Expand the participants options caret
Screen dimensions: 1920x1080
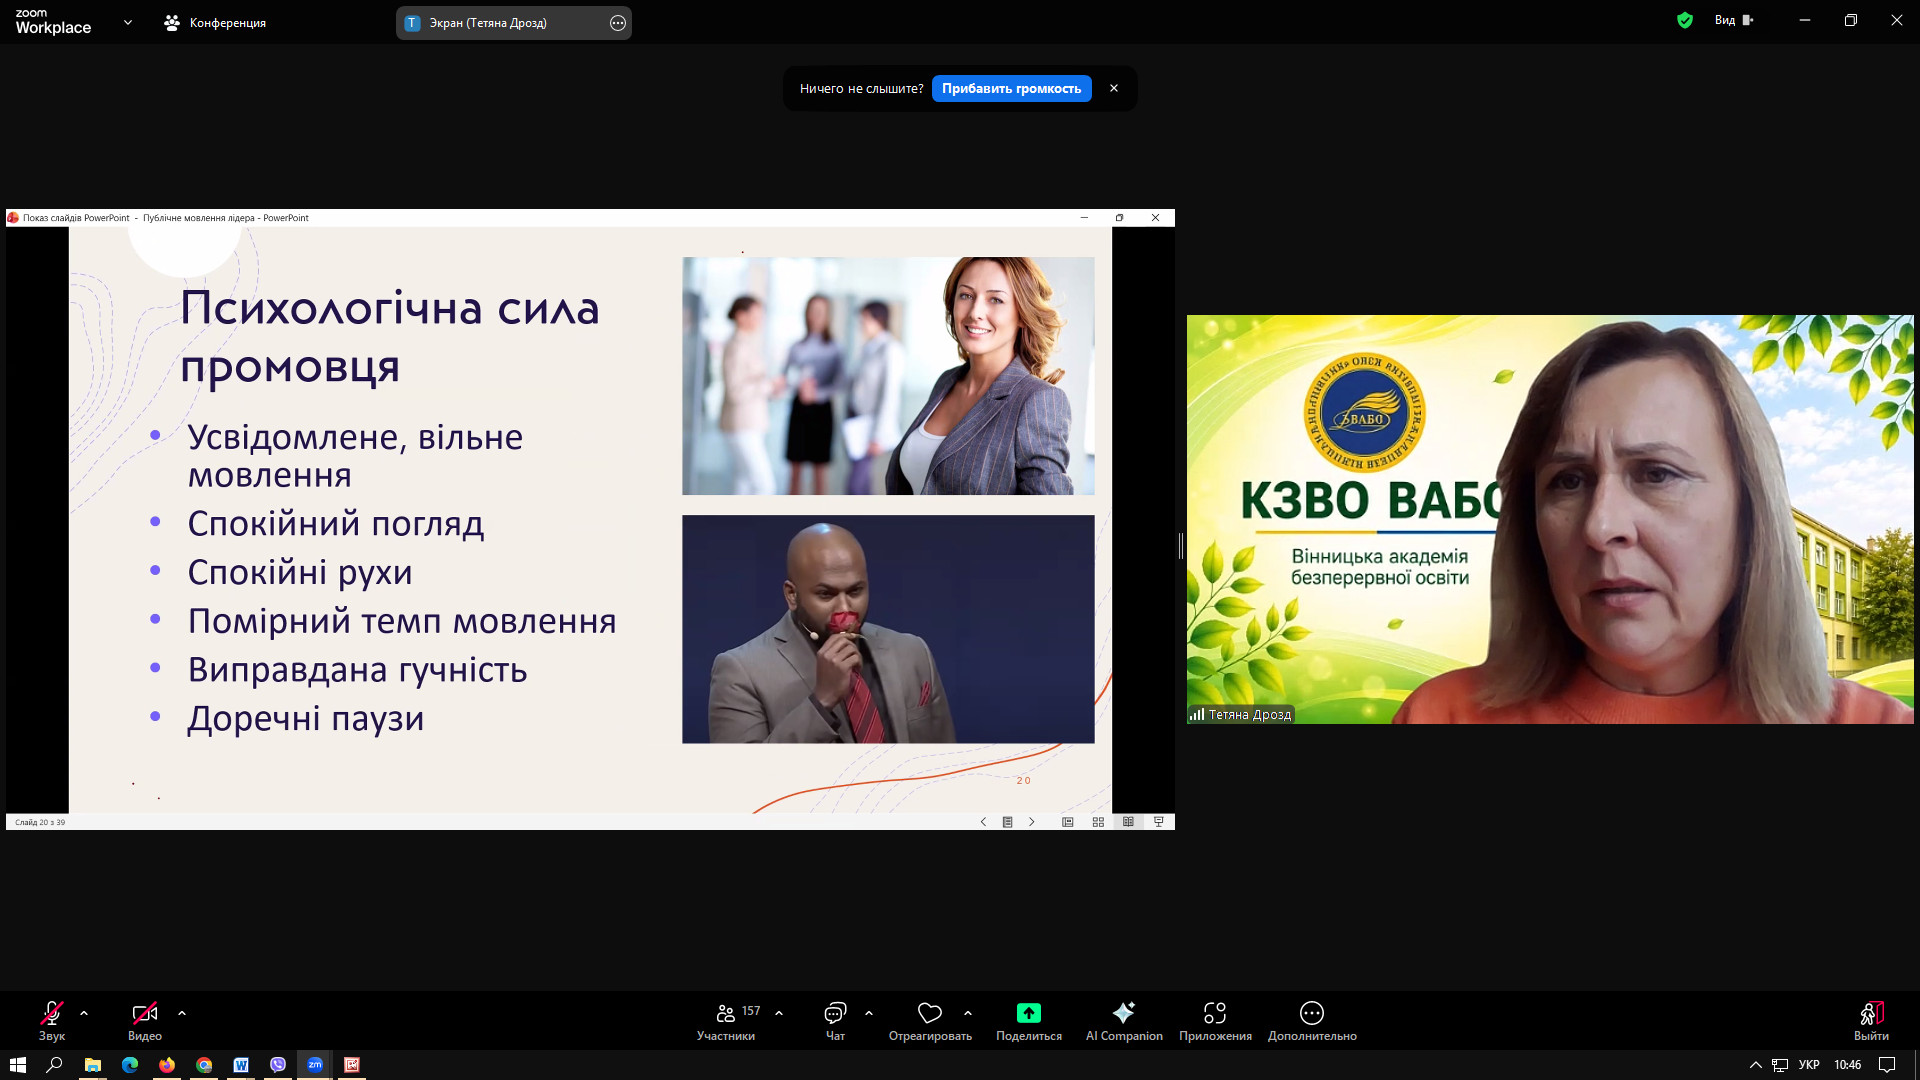pyautogui.click(x=779, y=1013)
